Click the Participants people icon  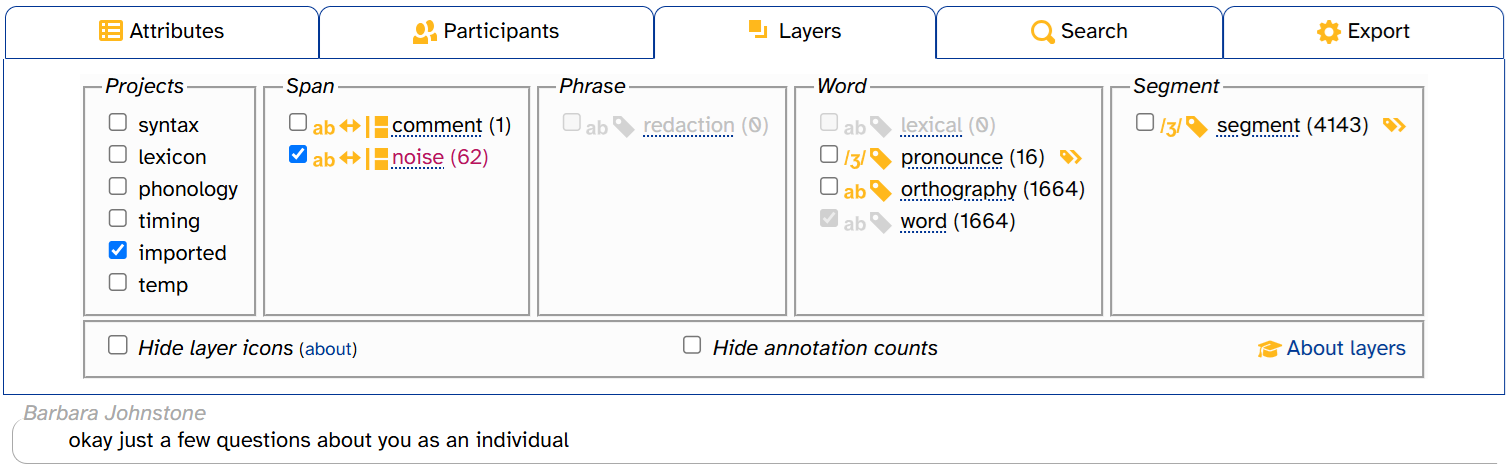point(425,32)
